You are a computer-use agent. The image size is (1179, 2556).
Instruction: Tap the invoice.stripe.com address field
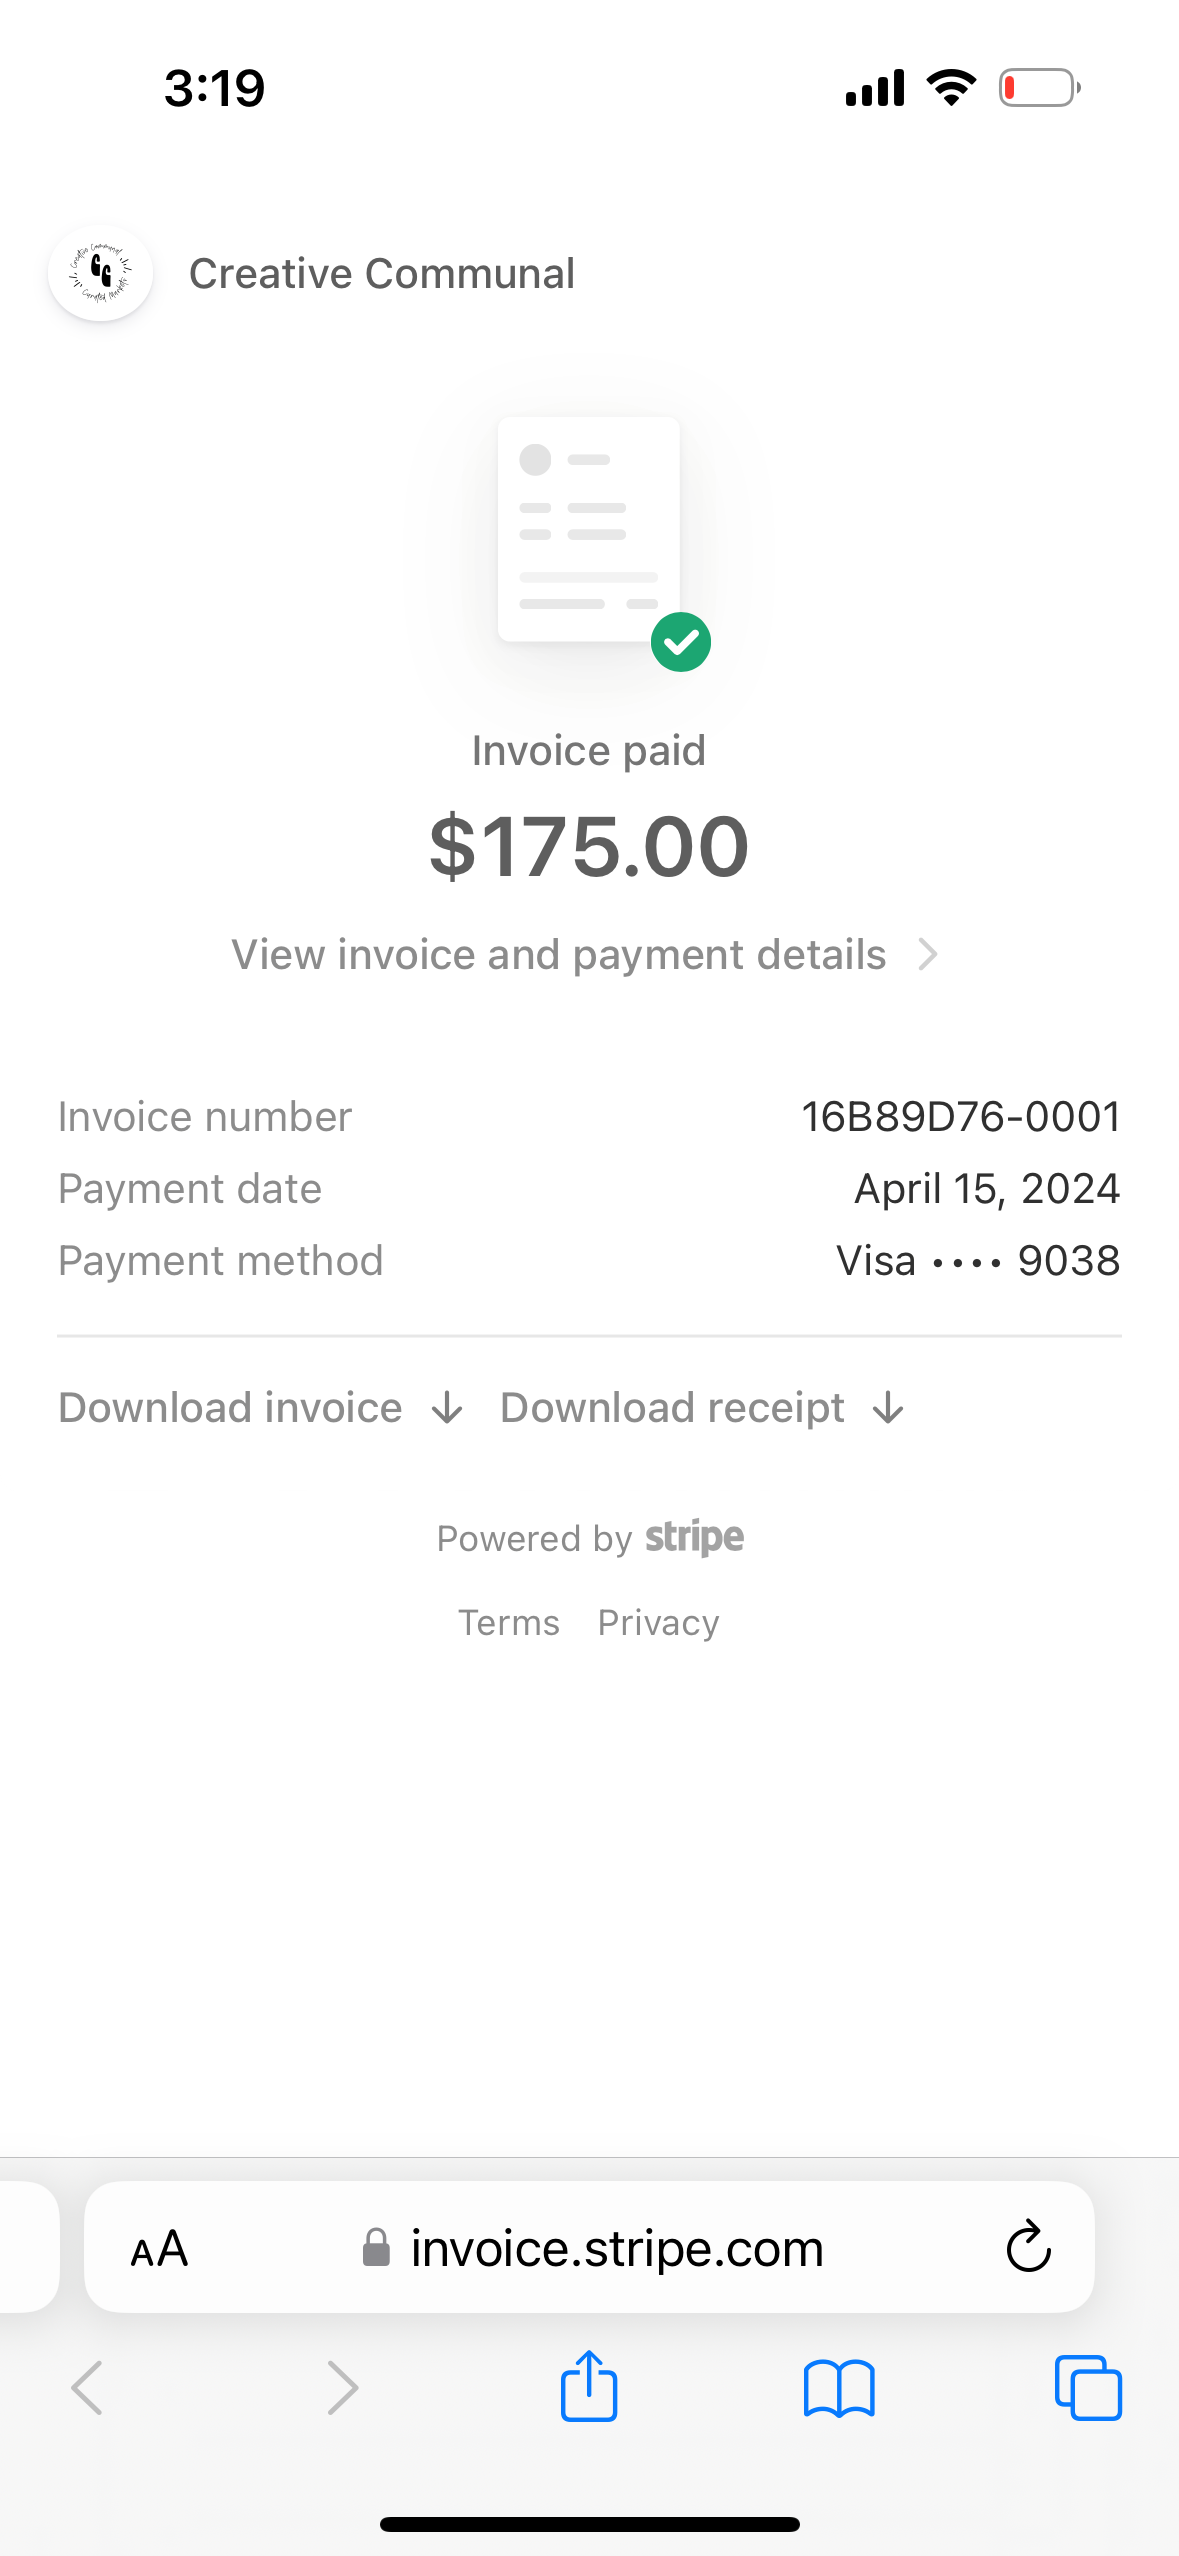pos(589,2247)
